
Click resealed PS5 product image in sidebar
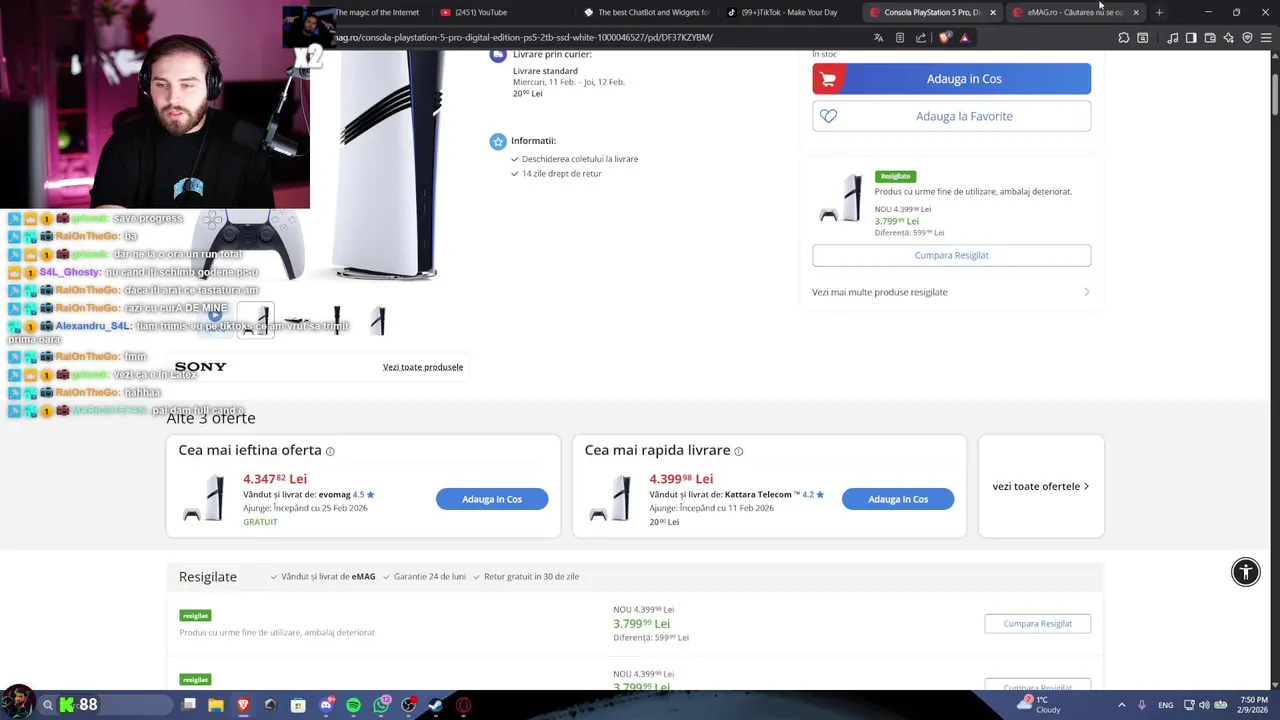(841, 198)
